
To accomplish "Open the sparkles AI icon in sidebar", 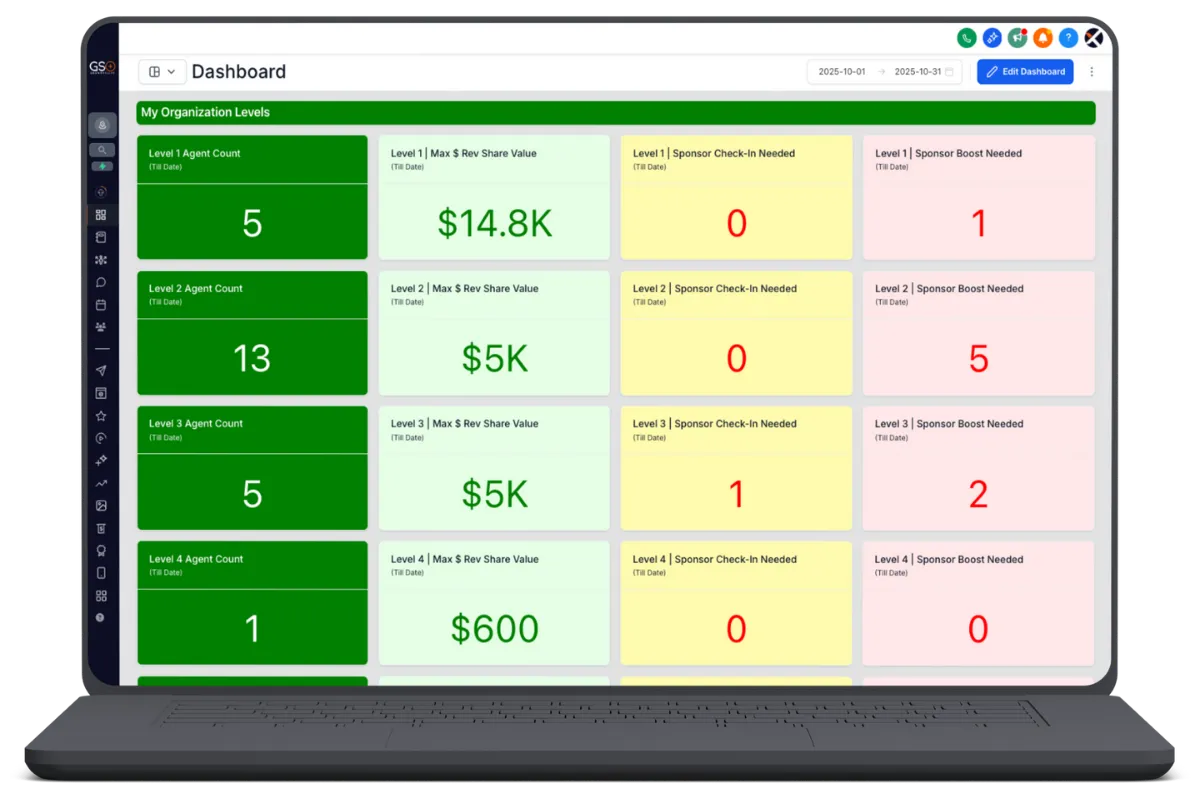I will (x=101, y=461).
